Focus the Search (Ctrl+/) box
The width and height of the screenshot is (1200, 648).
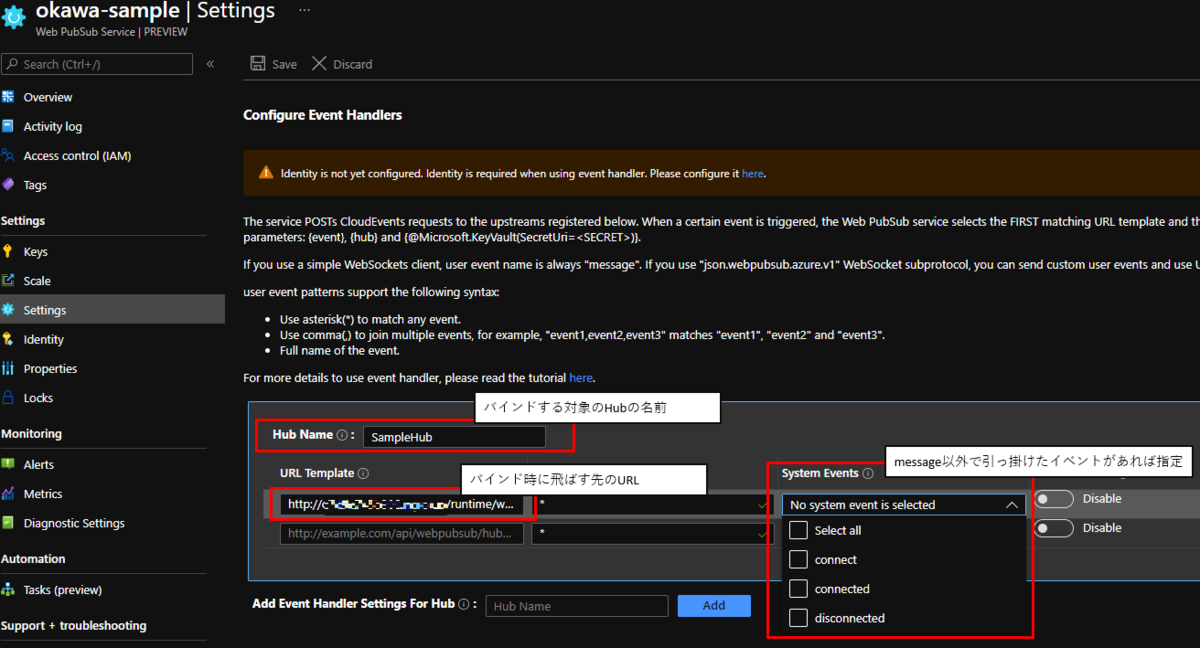pos(97,64)
